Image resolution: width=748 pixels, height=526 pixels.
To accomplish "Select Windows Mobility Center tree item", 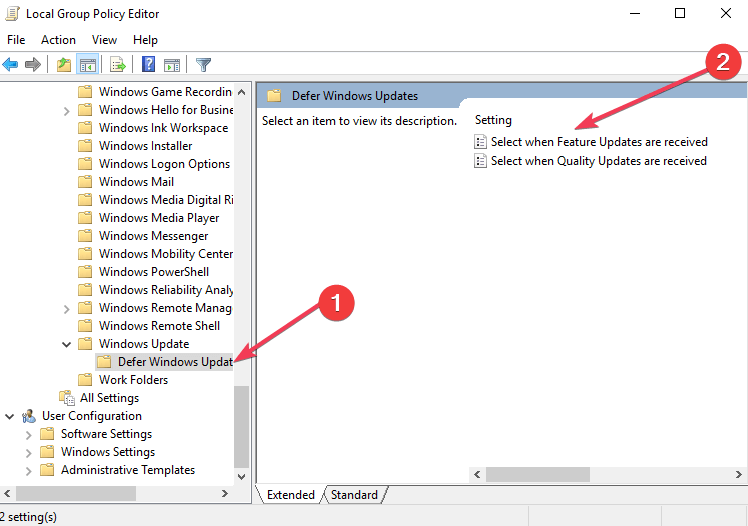I will 166,254.
